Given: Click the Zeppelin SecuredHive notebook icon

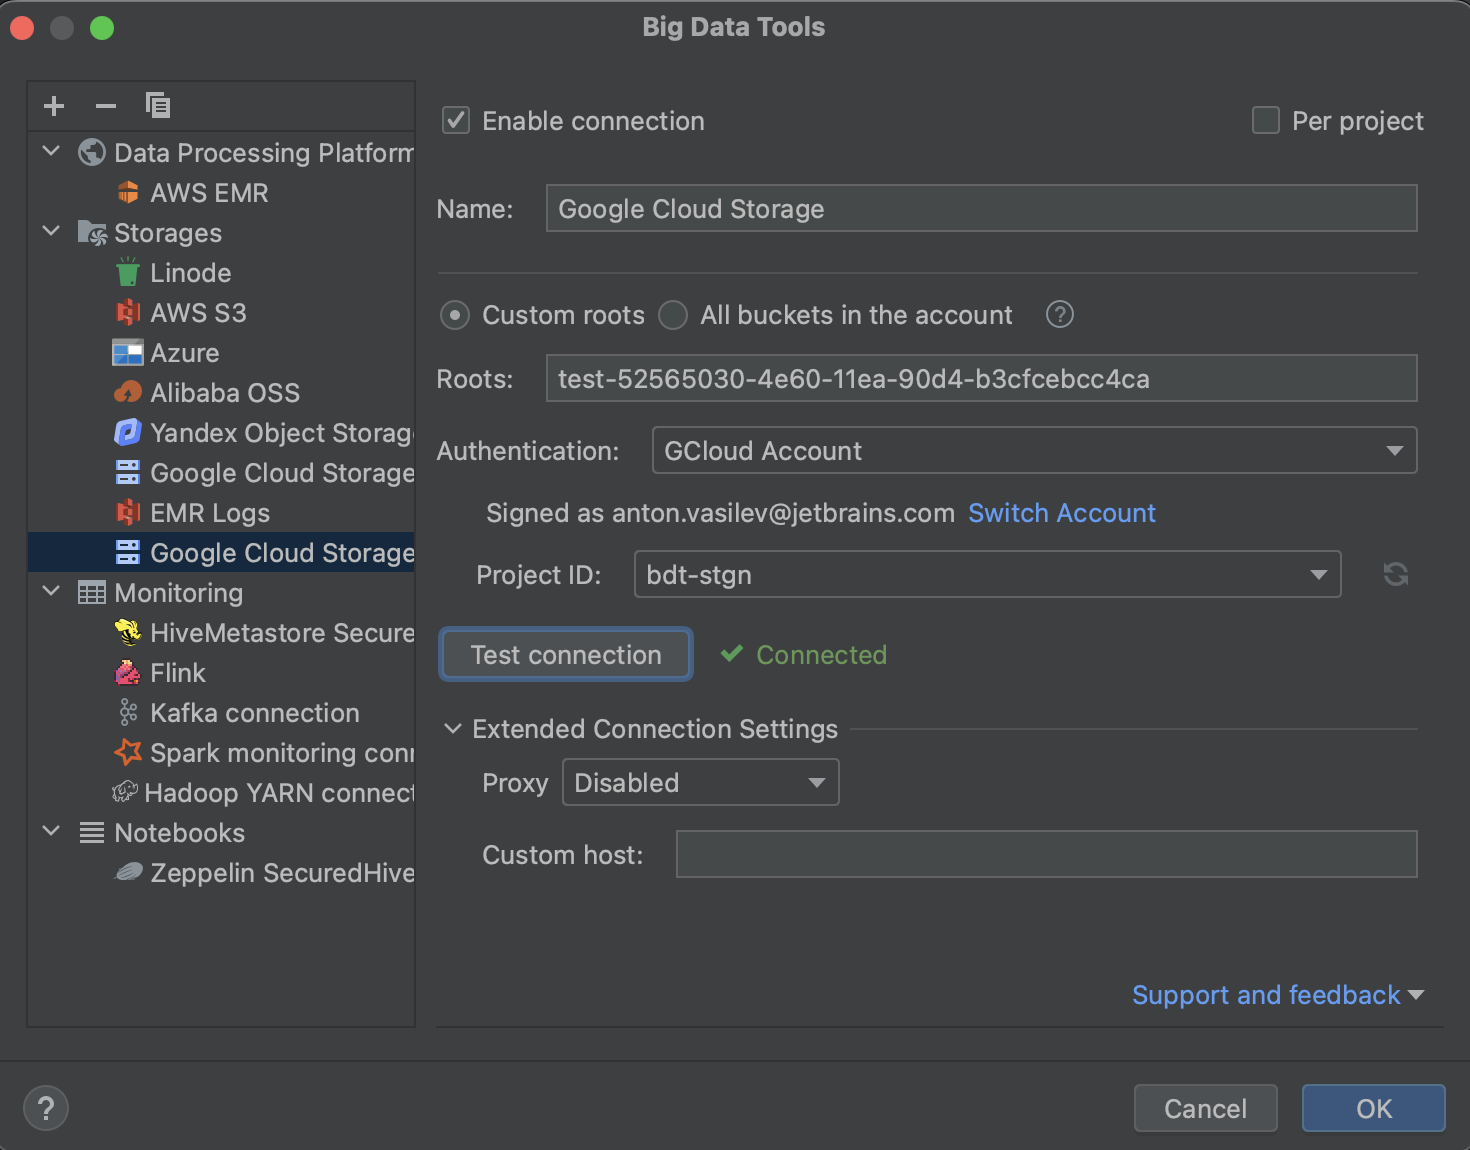Looking at the screenshot, I should pyautogui.click(x=128, y=872).
